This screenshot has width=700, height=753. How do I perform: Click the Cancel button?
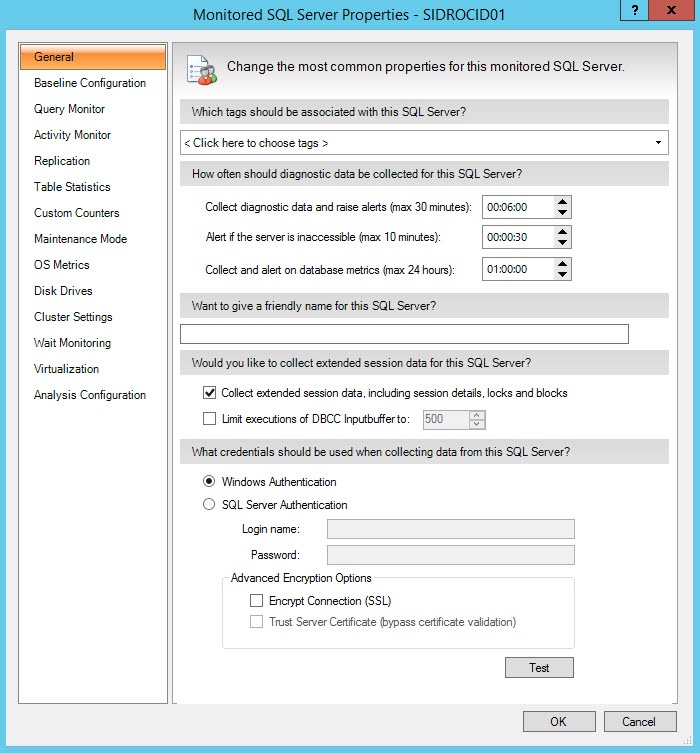(640, 721)
